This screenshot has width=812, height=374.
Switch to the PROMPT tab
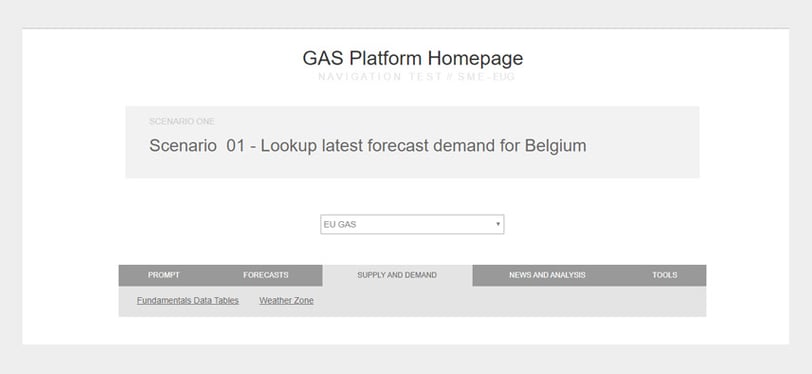[164, 275]
